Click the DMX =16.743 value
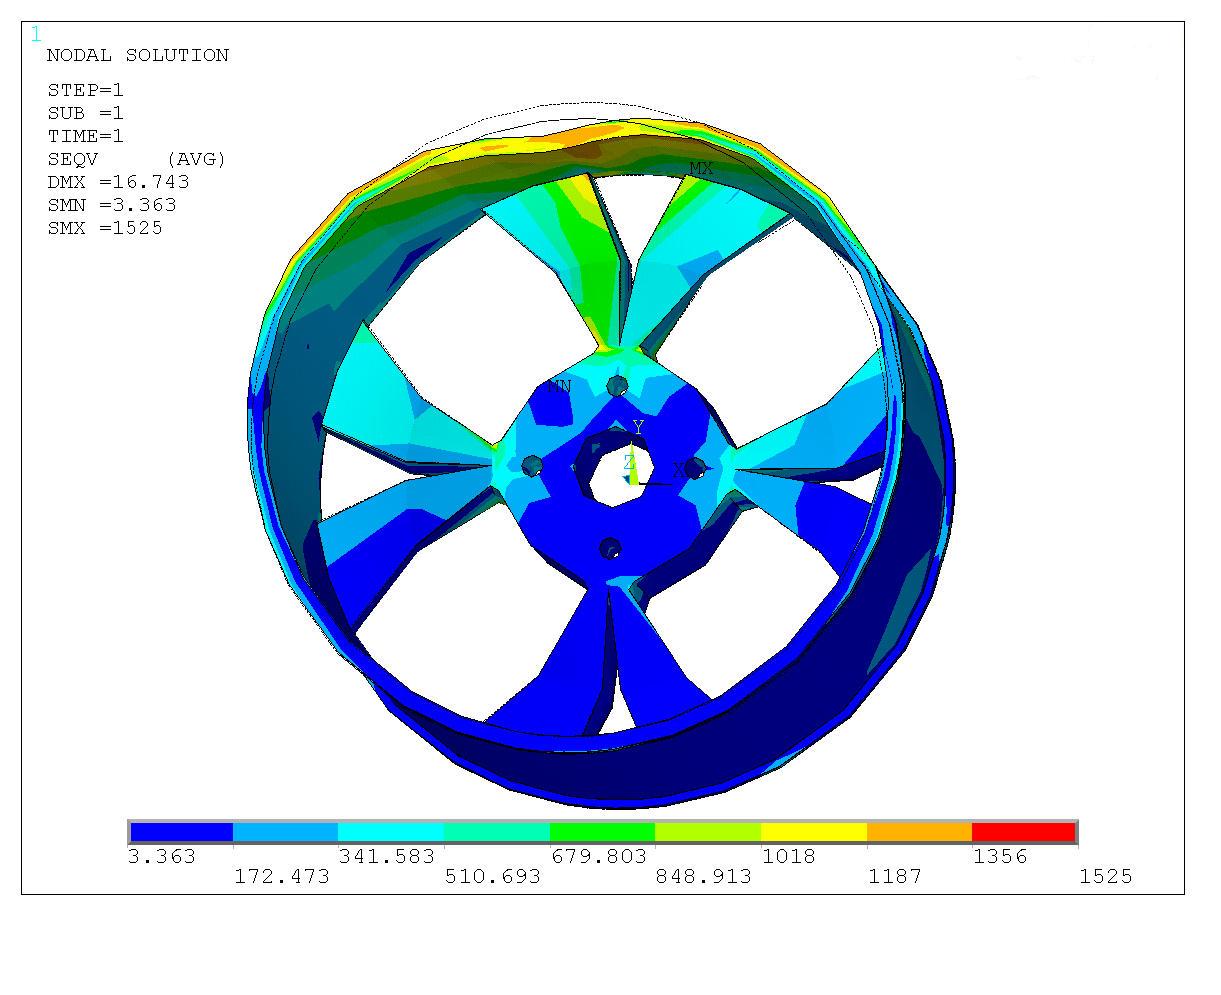Screen dimensions: 1221x995 (x=118, y=182)
